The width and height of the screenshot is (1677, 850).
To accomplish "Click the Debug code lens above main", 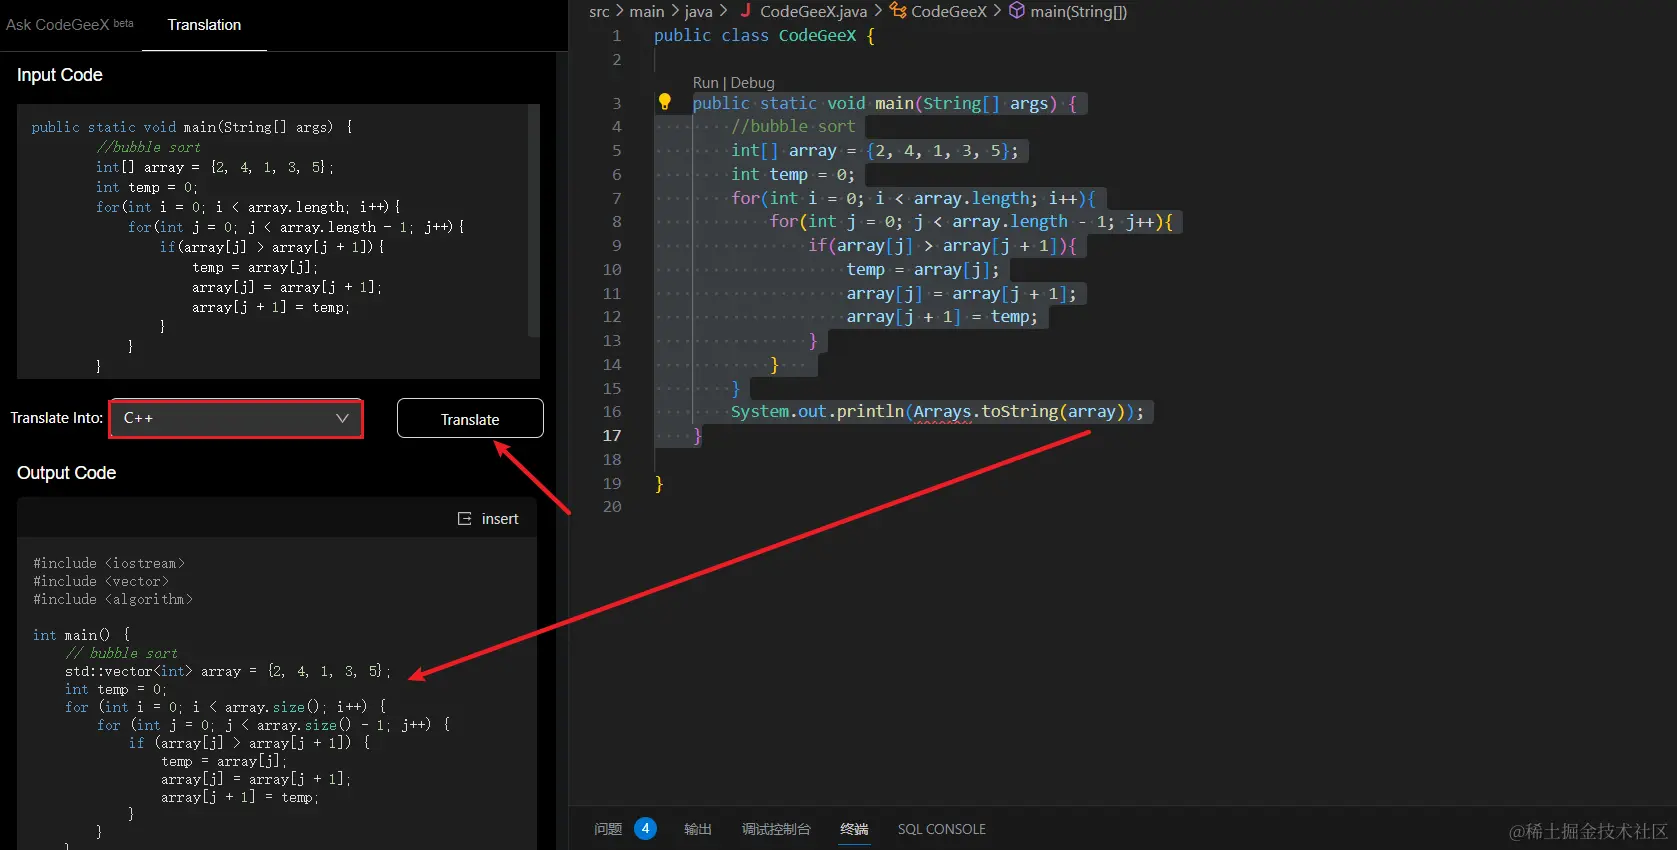I will (752, 83).
